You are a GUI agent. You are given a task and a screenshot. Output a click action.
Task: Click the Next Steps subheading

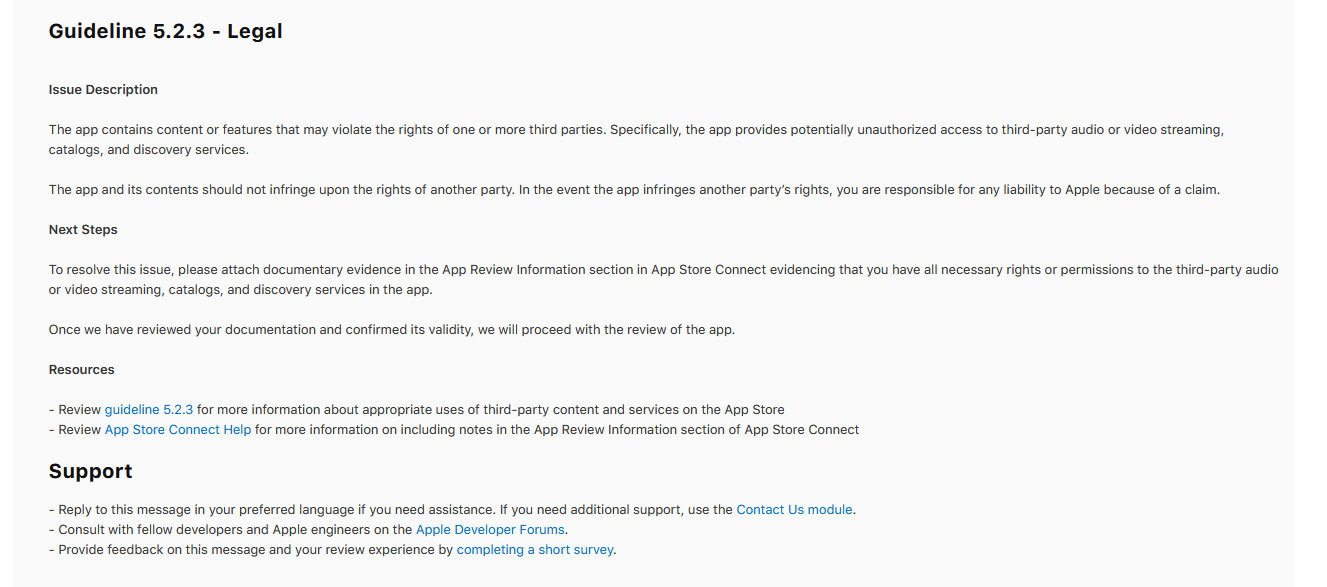(x=83, y=230)
